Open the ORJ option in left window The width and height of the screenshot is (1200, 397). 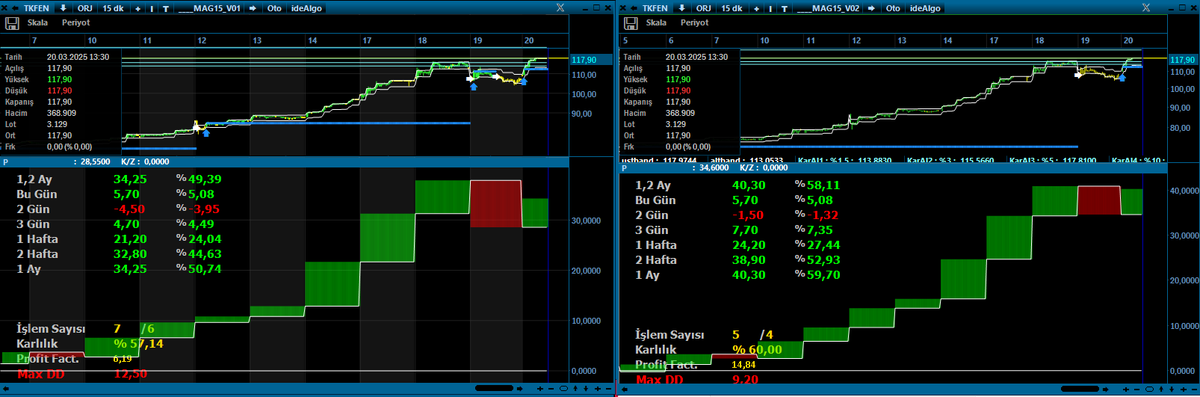[86, 8]
